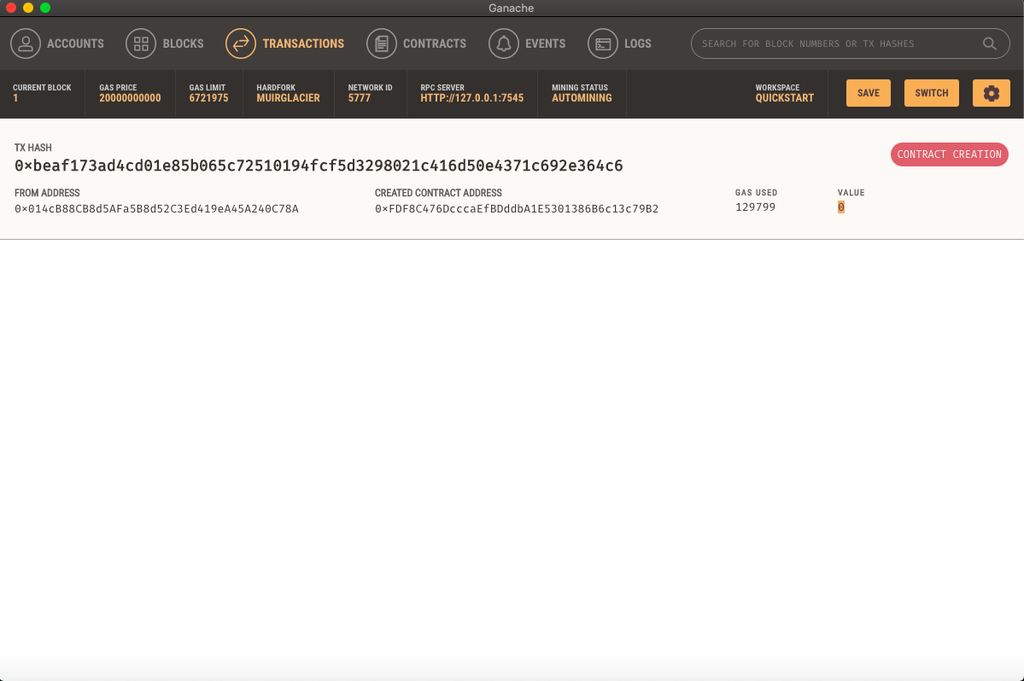This screenshot has width=1024, height=681.
Task: Click the current block number 1
Action: (16, 98)
